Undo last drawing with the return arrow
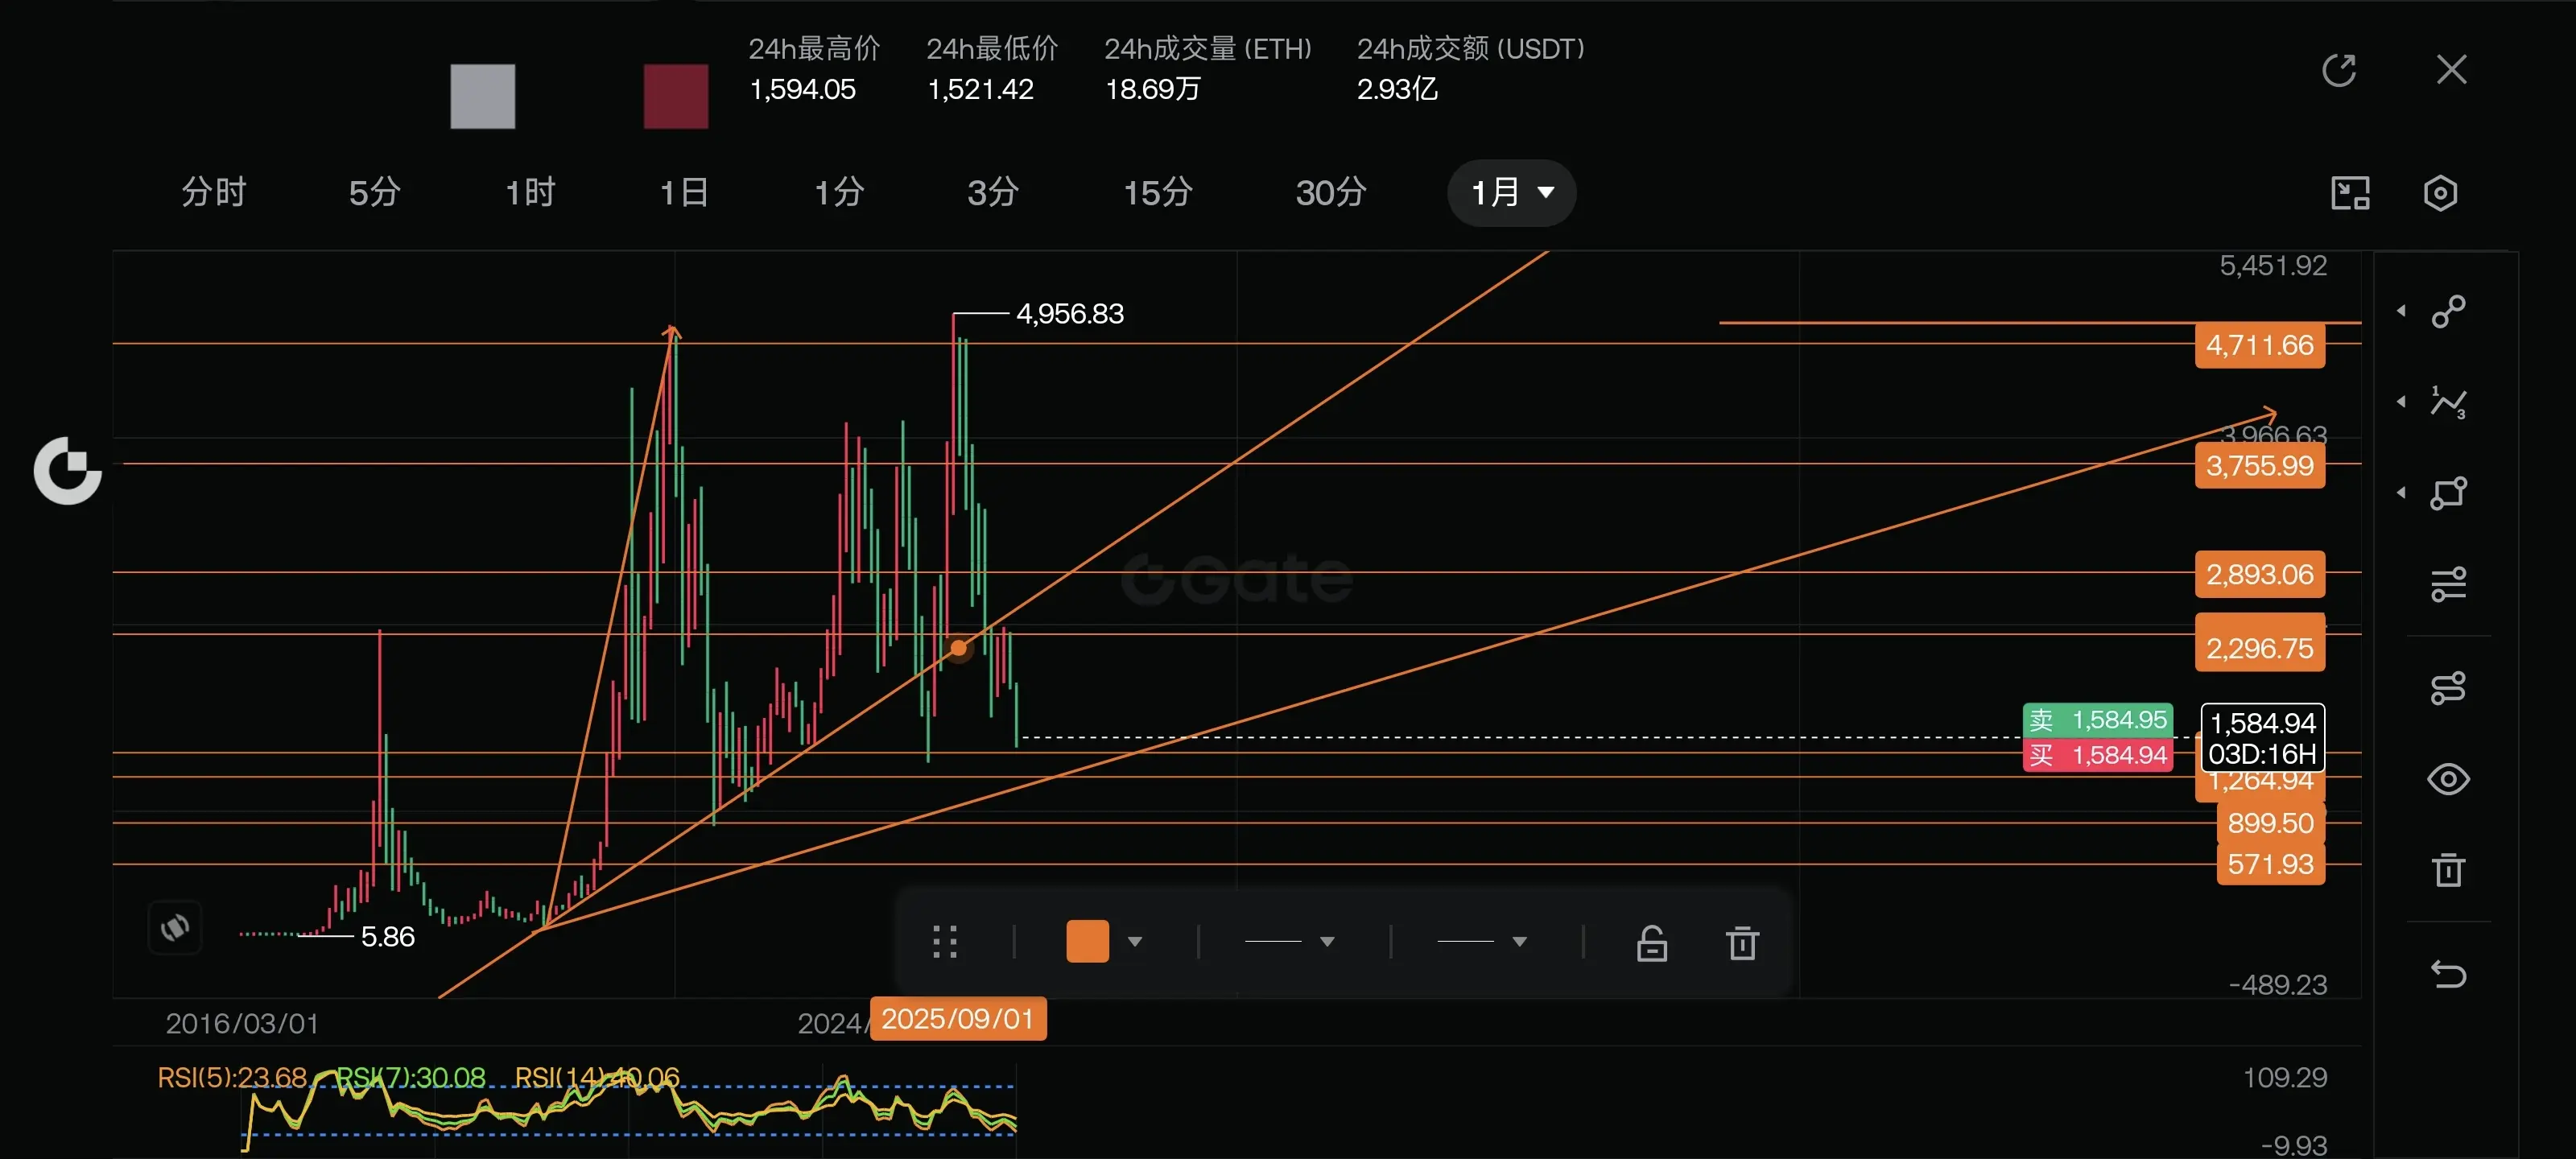The image size is (2576, 1159). click(2448, 973)
